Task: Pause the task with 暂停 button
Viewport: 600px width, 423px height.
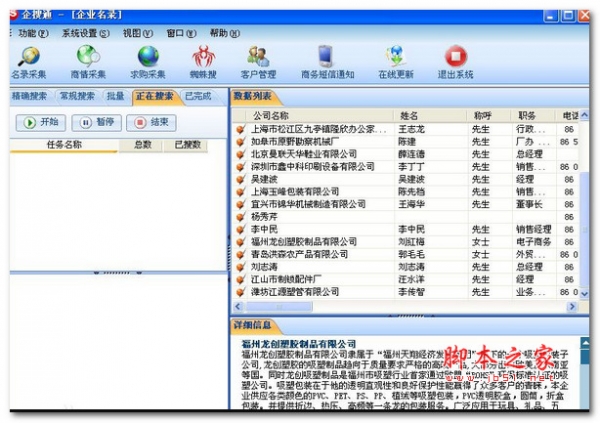Action: (96, 122)
